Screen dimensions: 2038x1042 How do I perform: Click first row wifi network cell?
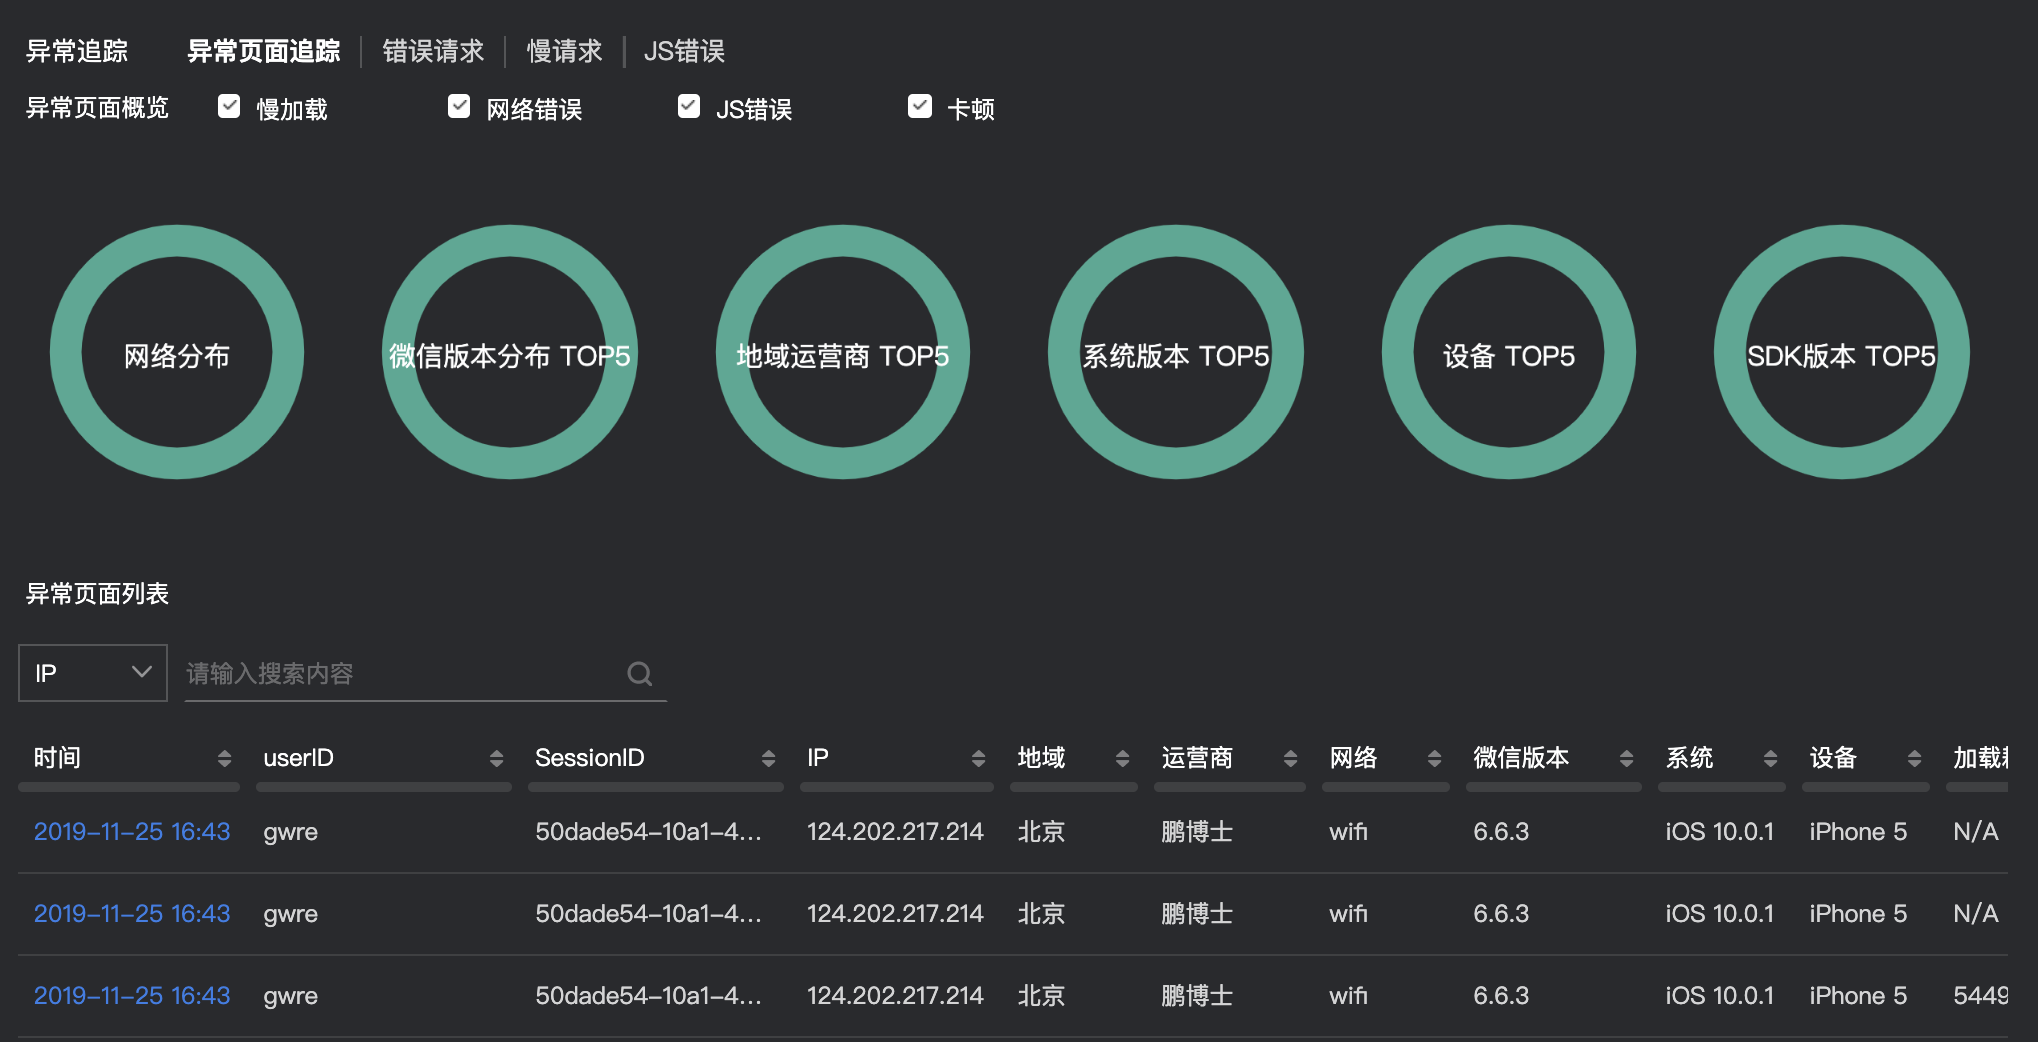[x=1348, y=832]
